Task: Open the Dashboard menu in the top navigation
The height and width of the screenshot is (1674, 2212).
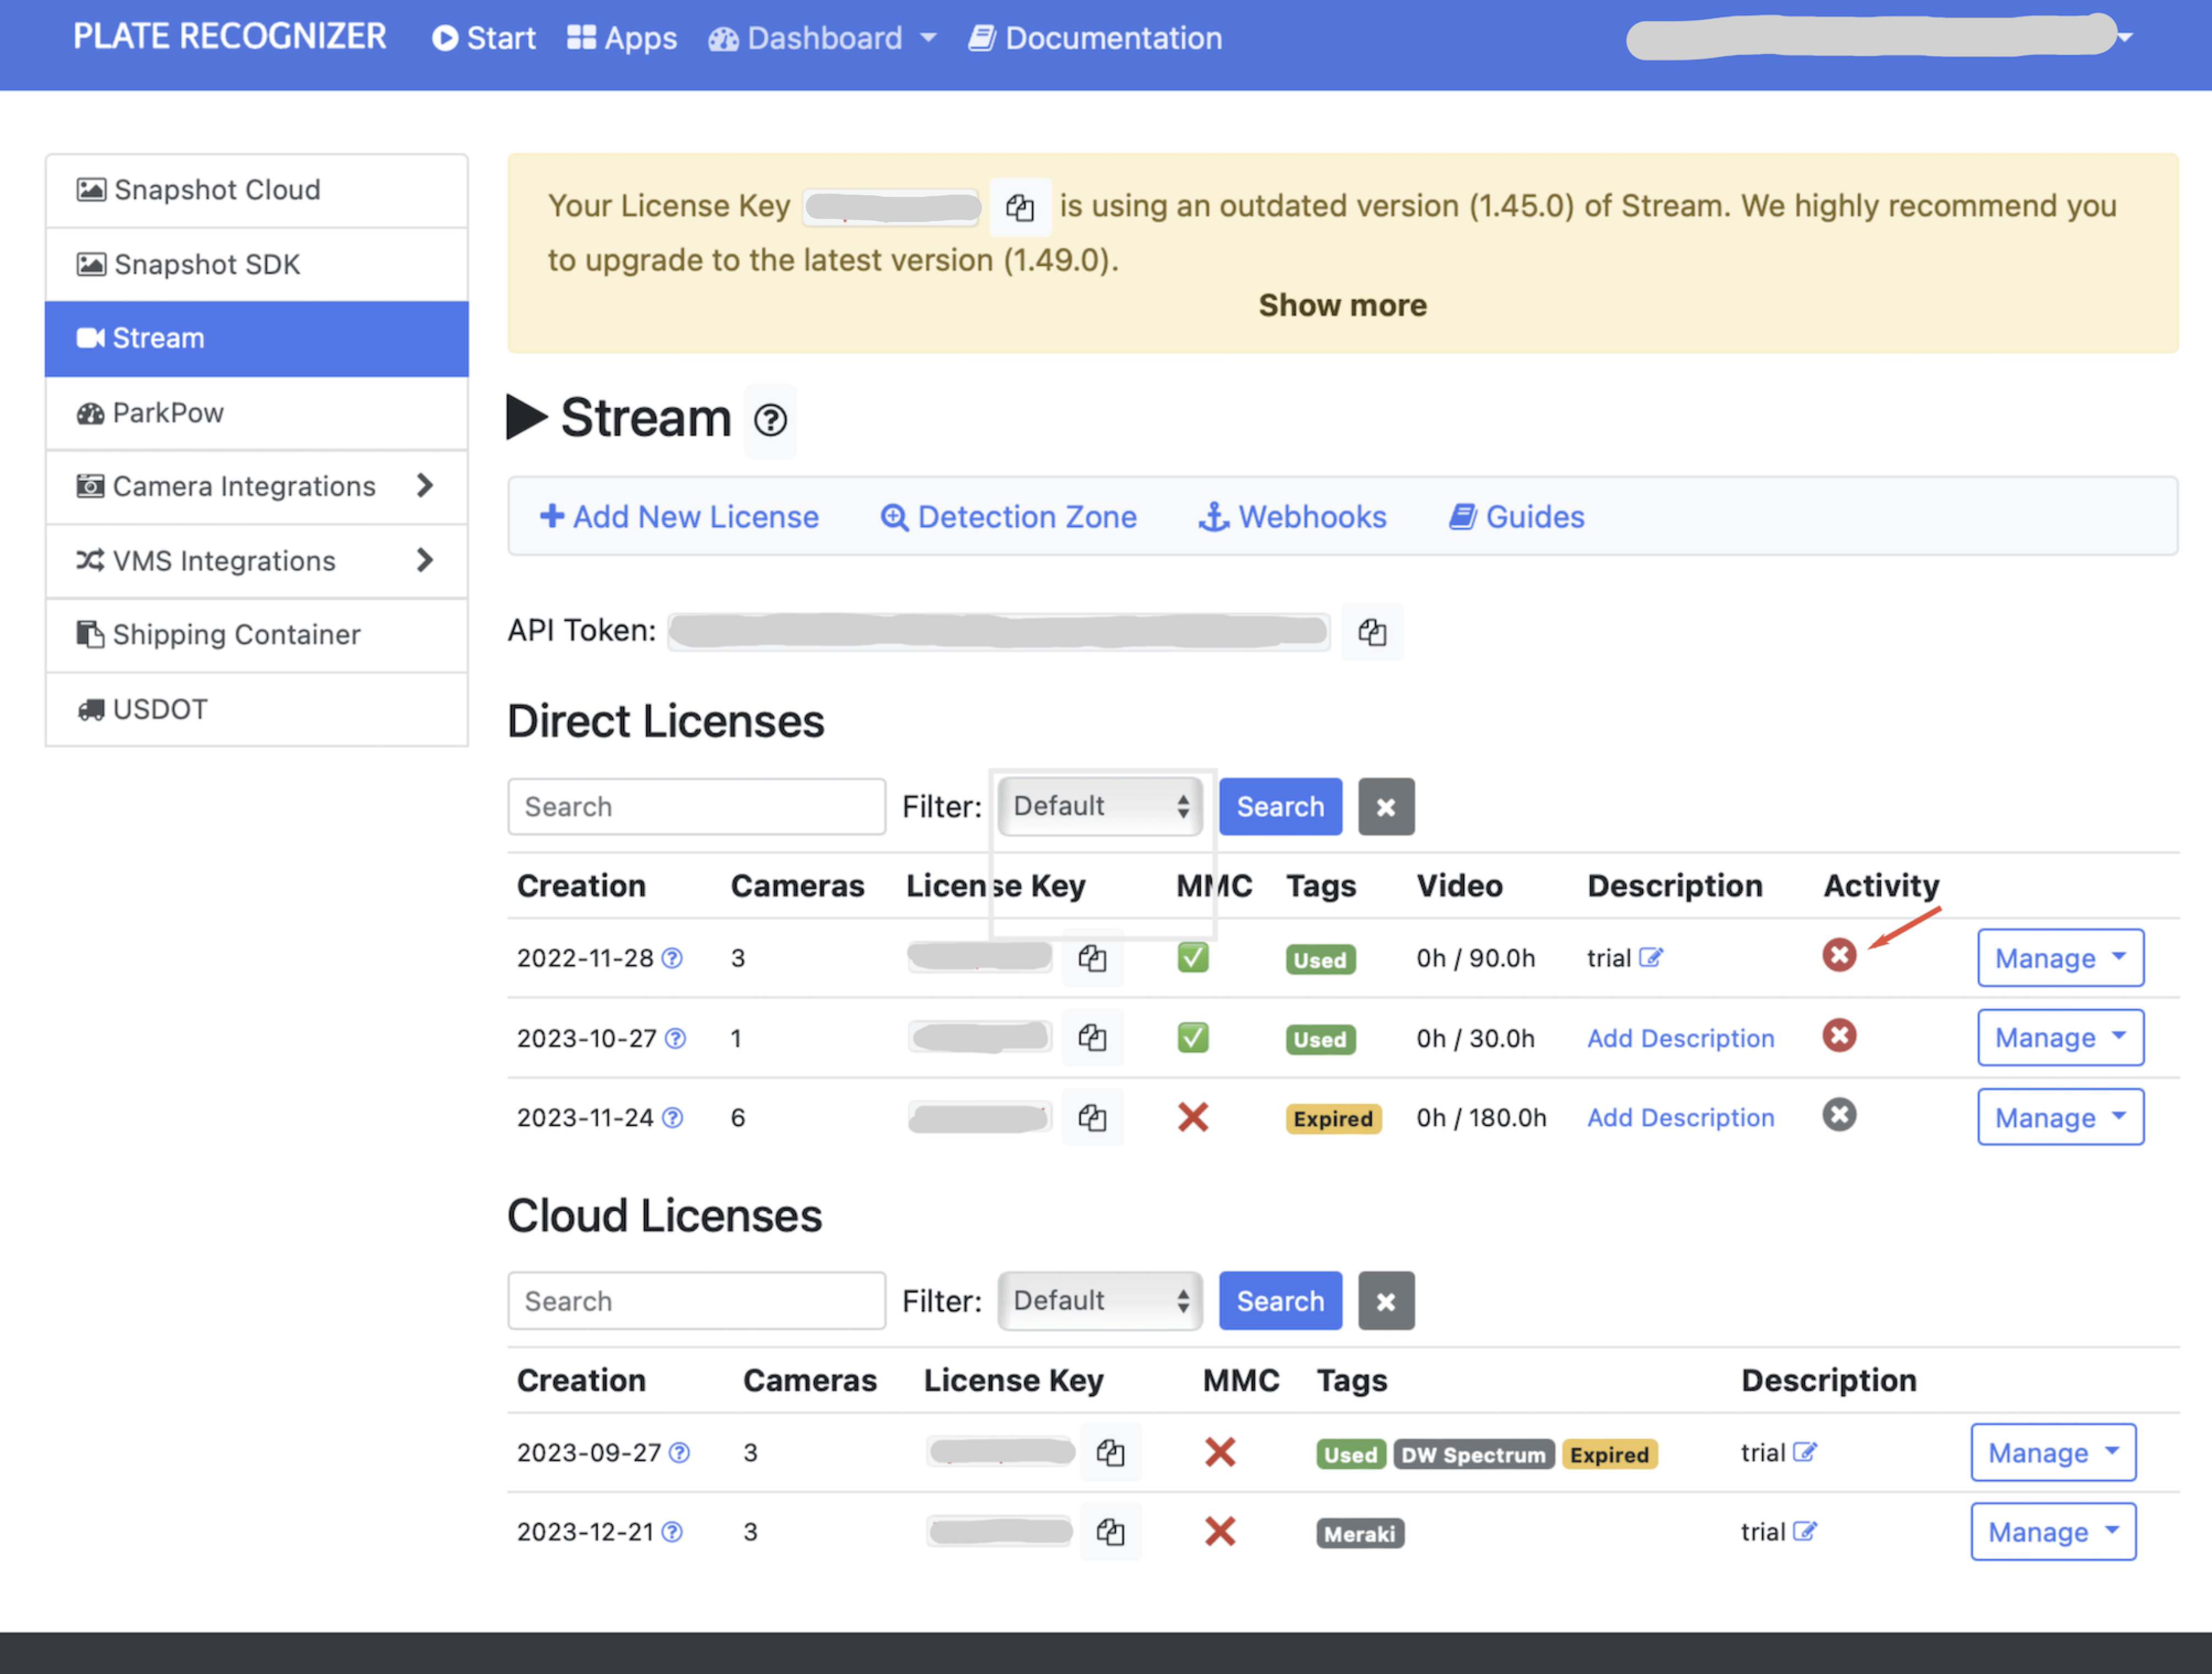Action: tap(823, 38)
